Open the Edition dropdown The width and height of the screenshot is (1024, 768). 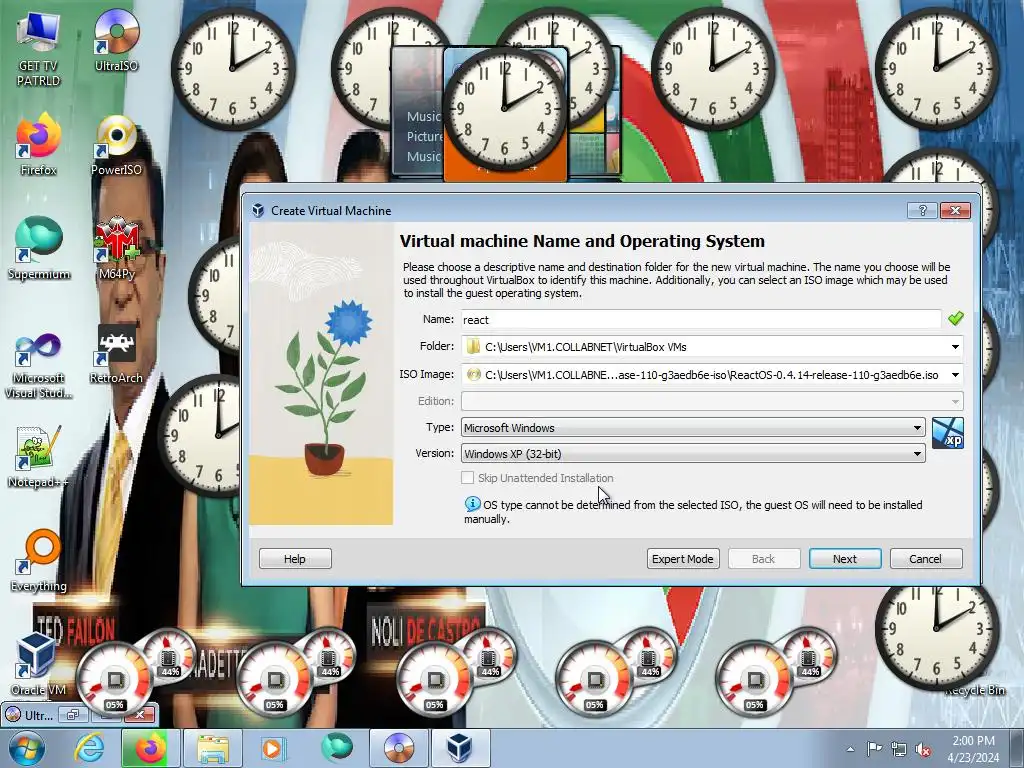pyautogui.click(x=712, y=401)
